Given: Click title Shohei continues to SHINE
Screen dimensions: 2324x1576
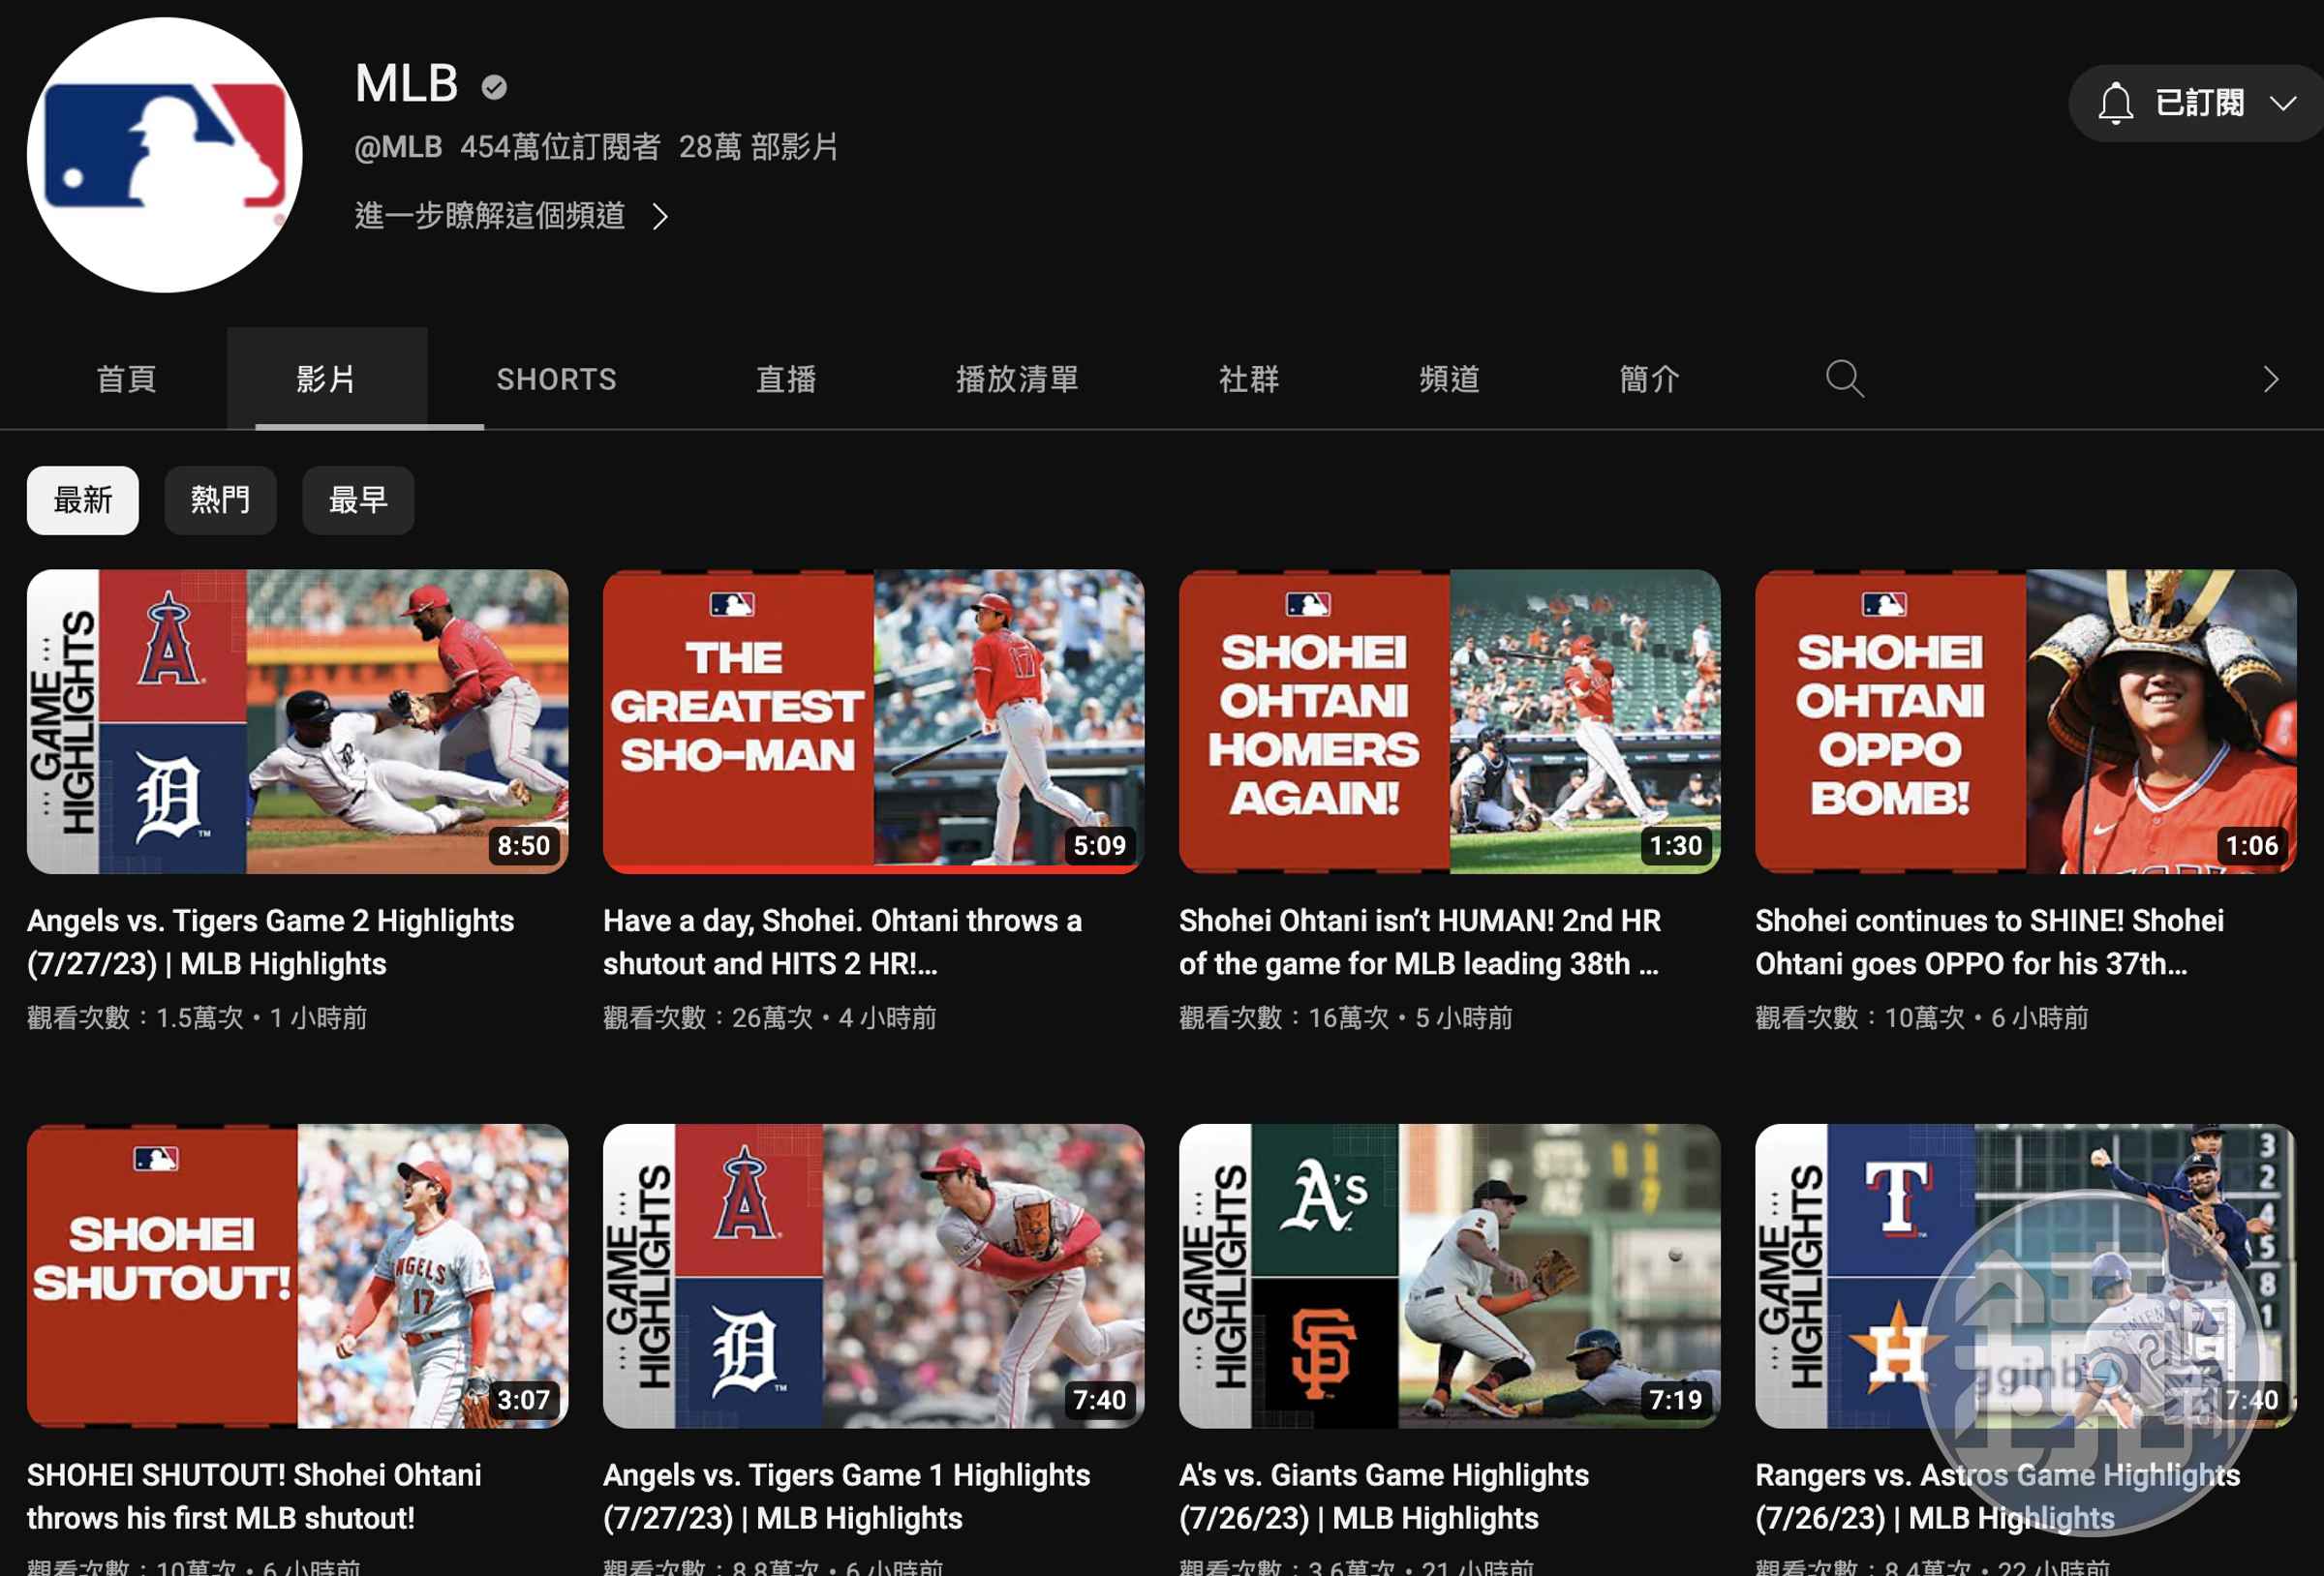Looking at the screenshot, I should [1989, 942].
